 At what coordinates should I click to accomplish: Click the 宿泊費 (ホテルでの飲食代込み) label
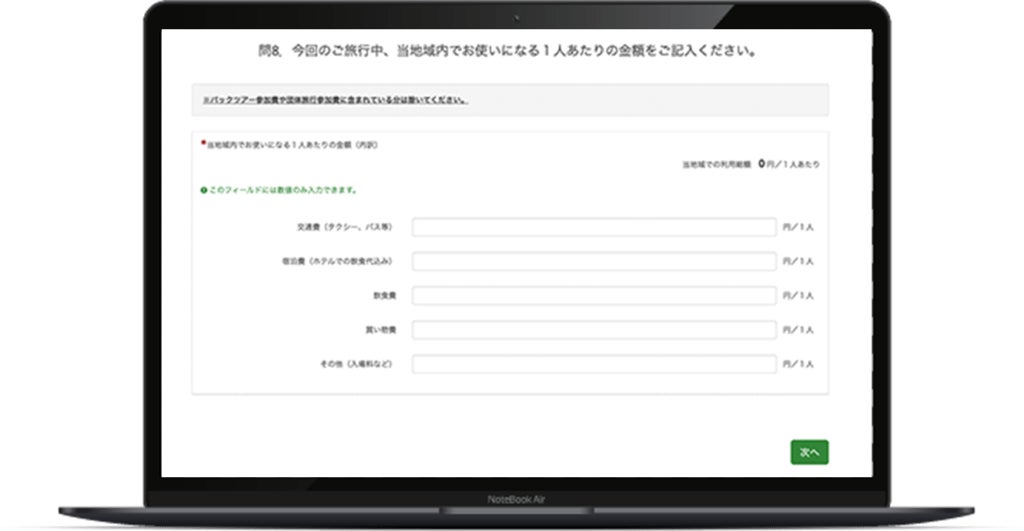(x=338, y=261)
